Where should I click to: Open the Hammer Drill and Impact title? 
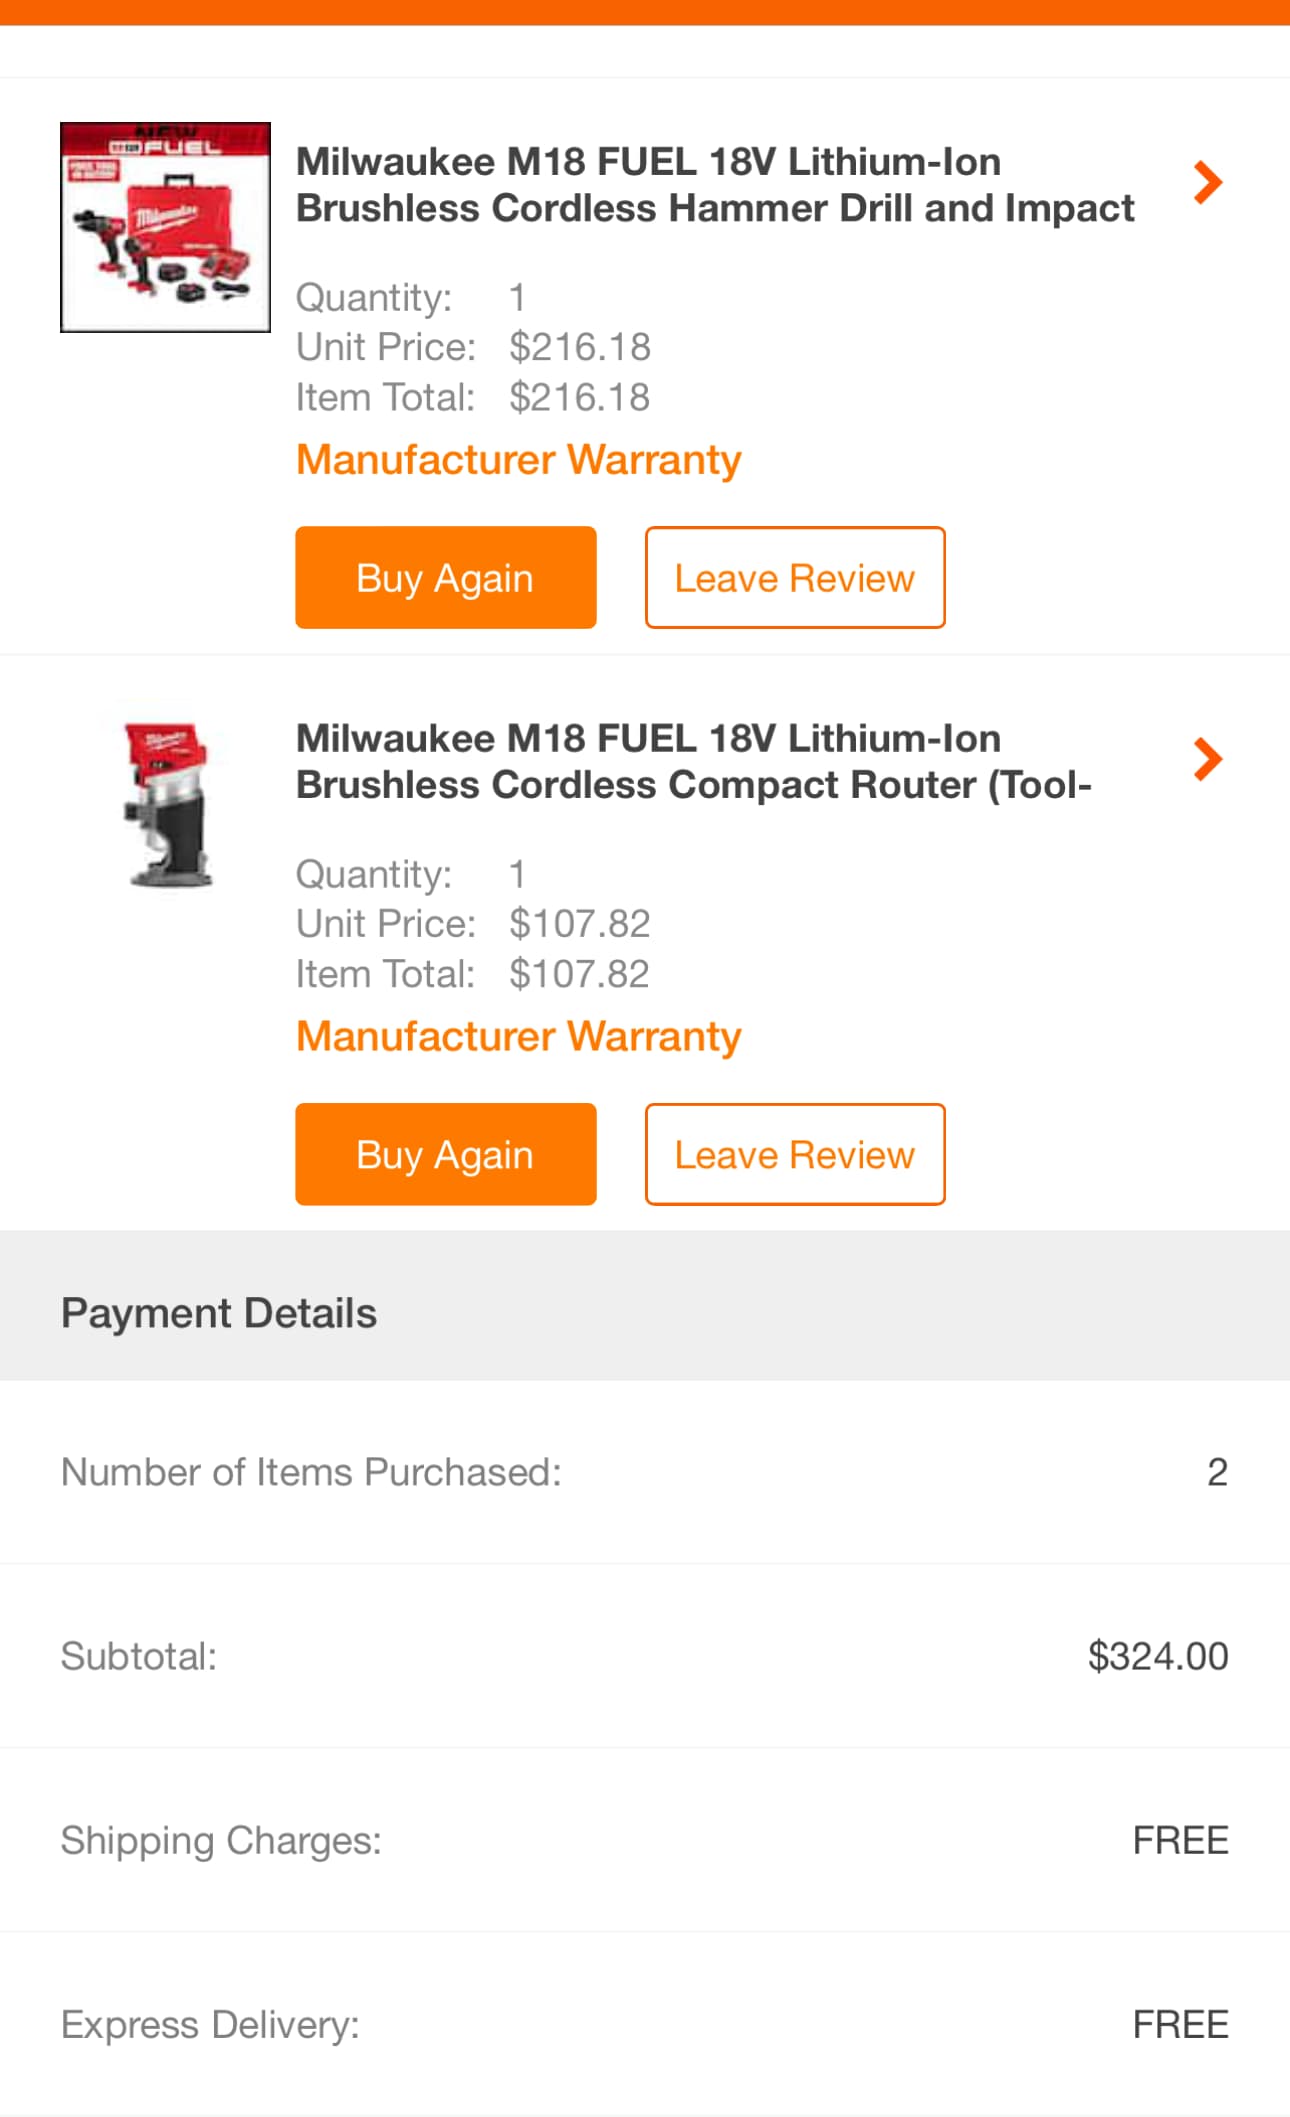click(x=715, y=185)
